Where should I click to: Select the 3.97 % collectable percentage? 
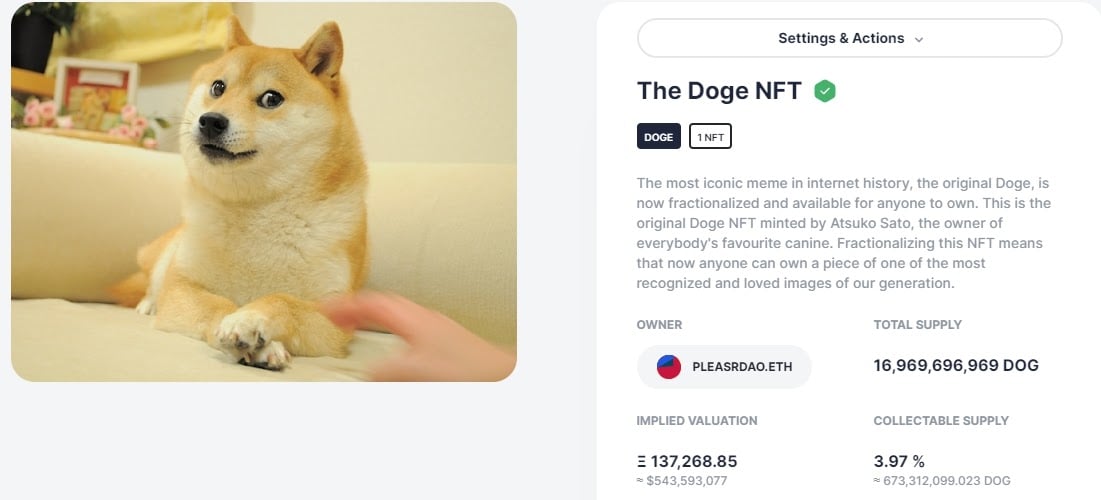click(899, 461)
